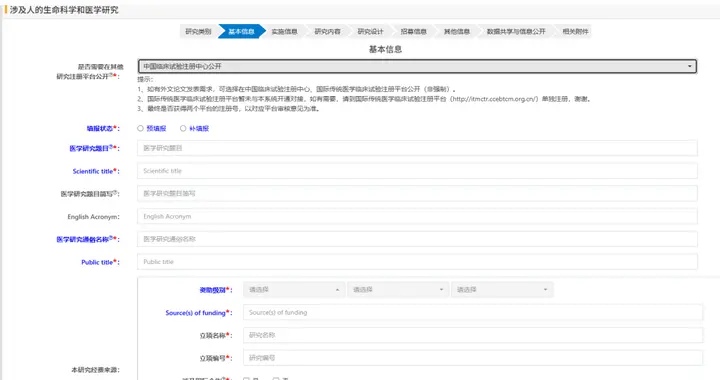Open the first 资助级别 dropdown
Screen dimensions: 720x380
[294, 290]
